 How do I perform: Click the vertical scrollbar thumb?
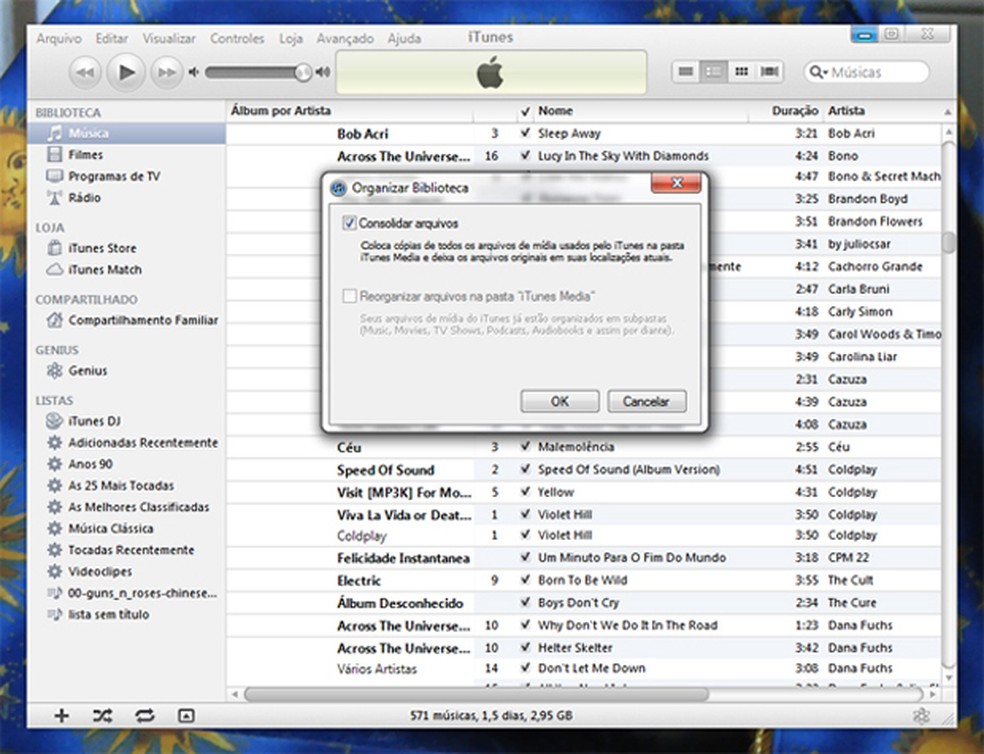coord(949,242)
